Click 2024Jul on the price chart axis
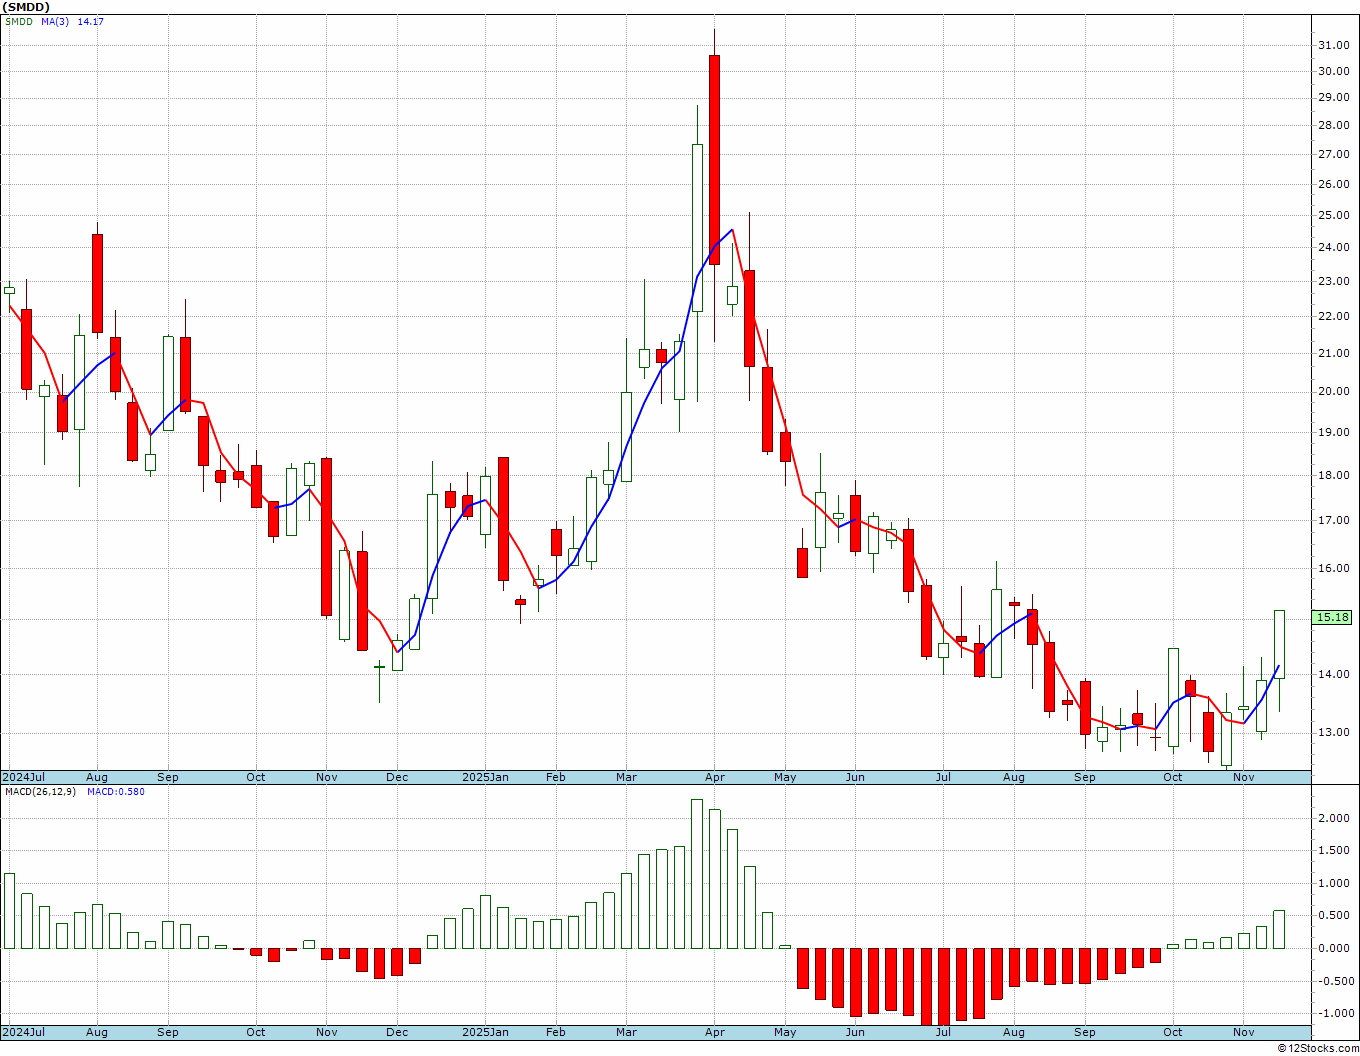Image resolution: width=1360 pixels, height=1056 pixels. 23,777
